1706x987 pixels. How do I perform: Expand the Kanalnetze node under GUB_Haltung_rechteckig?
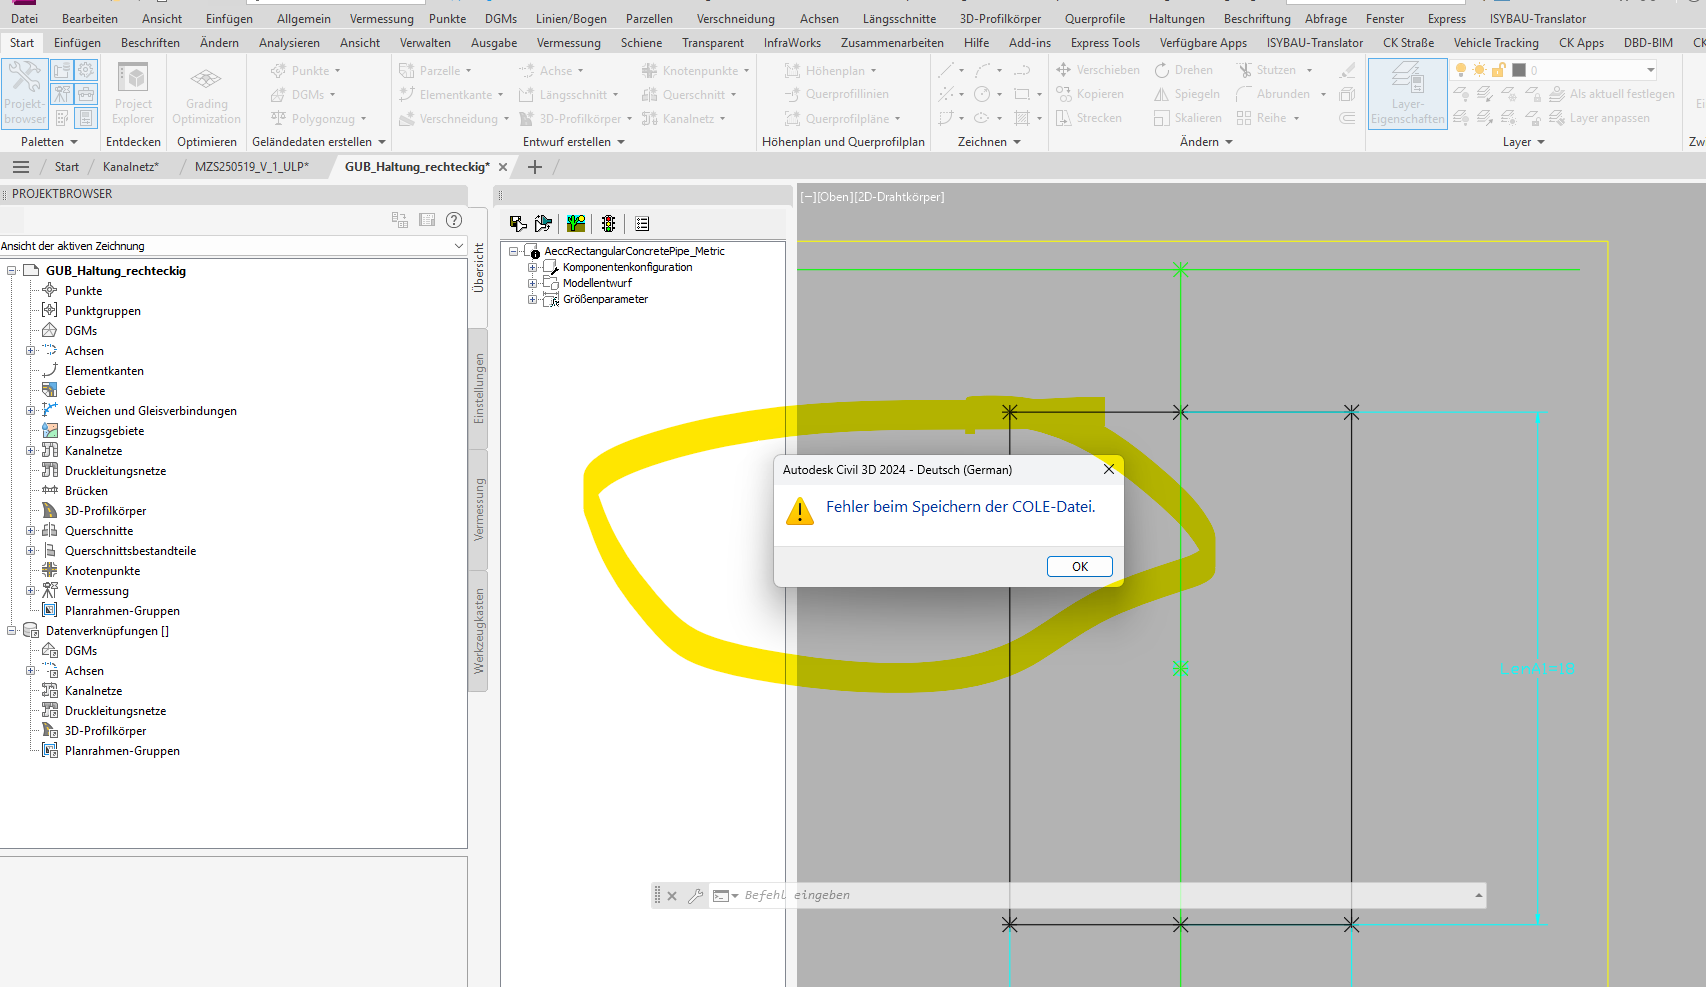tap(31, 451)
